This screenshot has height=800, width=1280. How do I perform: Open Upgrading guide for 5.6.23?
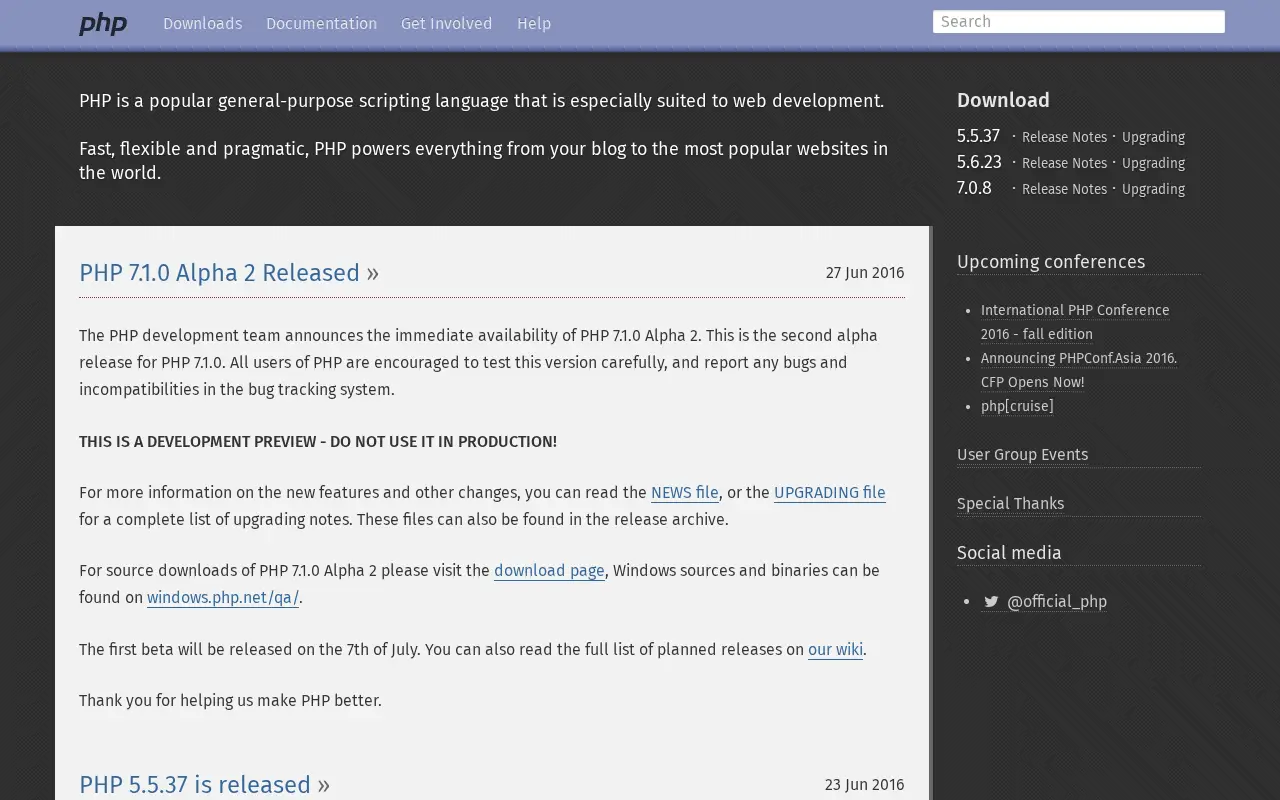(1153, 163)
